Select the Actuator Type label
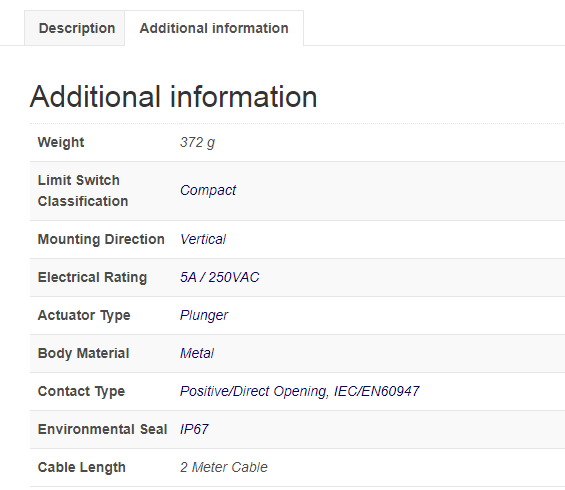565x490 pixels. (84, 315)
